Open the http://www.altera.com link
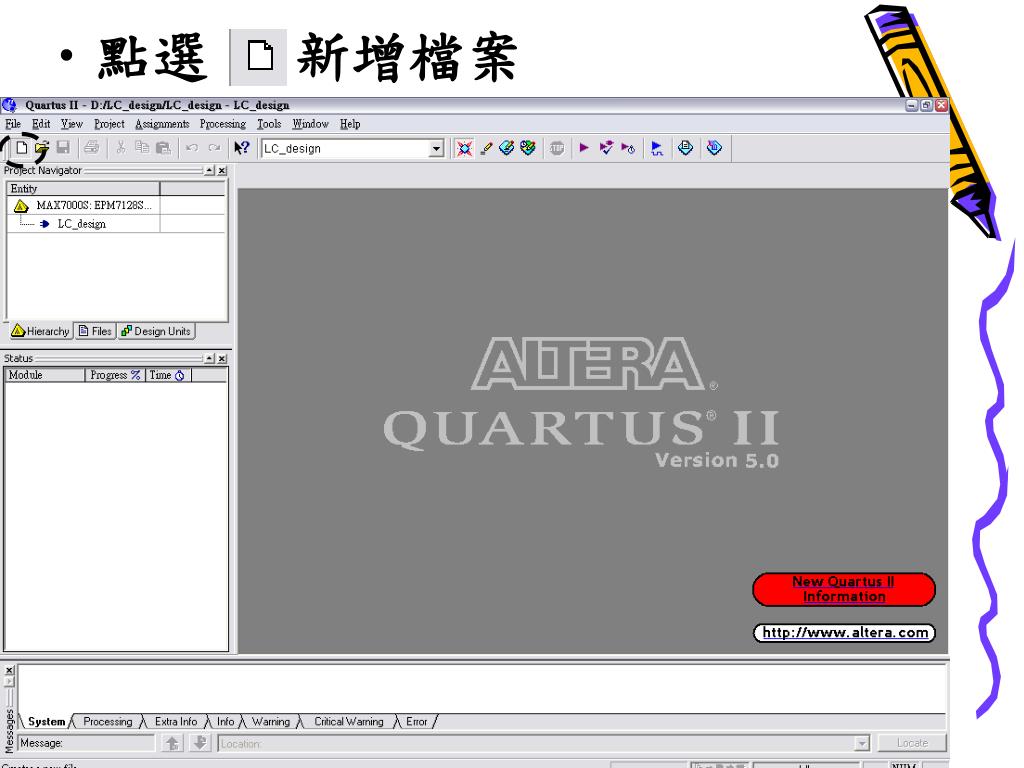The height and width of the screenshot is (768, 1024). [844, 633]
